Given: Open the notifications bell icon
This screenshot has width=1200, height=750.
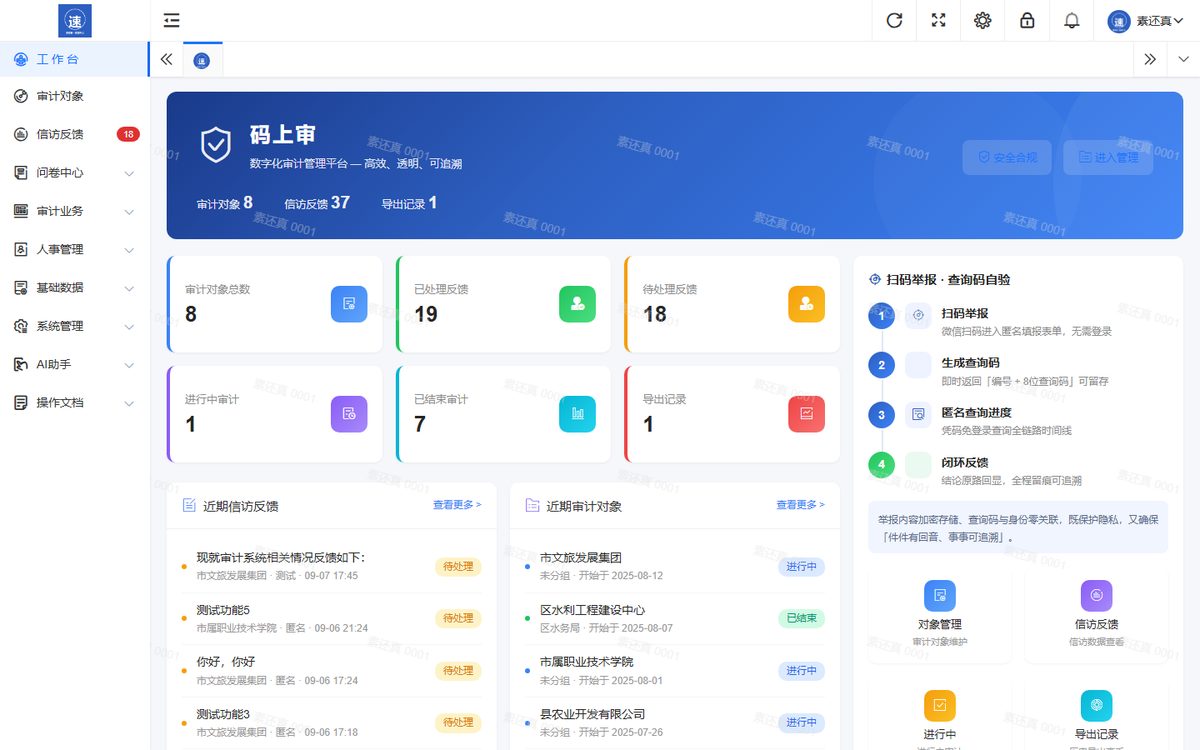Looking at the screenshot, I should tap(1071, 20).
